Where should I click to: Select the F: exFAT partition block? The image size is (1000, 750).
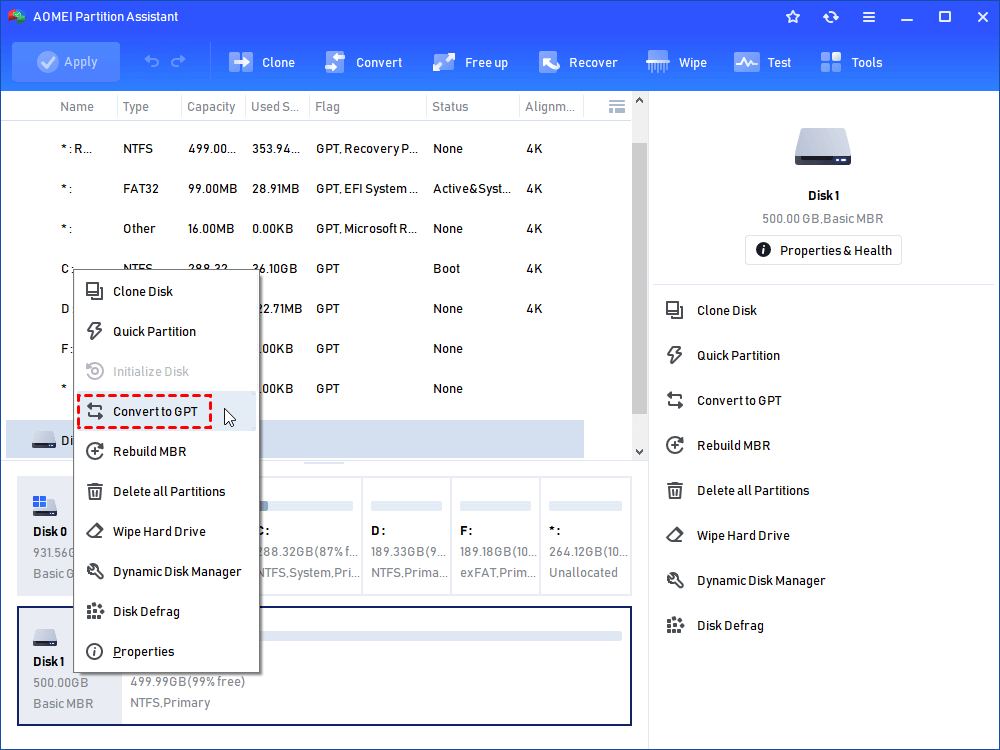[496, 536]
